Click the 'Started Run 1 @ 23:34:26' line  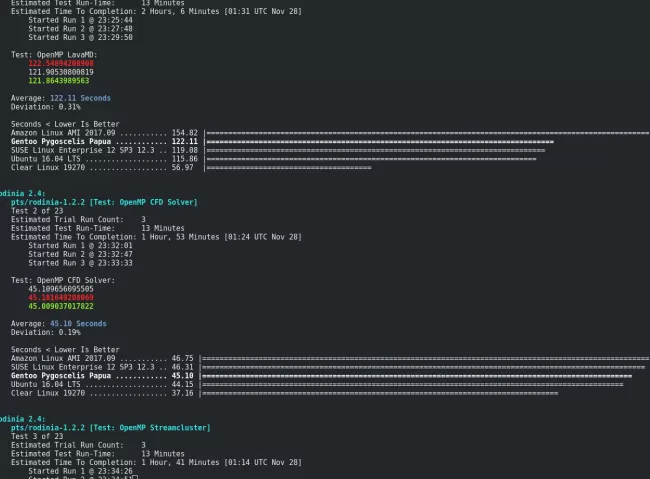80,472
